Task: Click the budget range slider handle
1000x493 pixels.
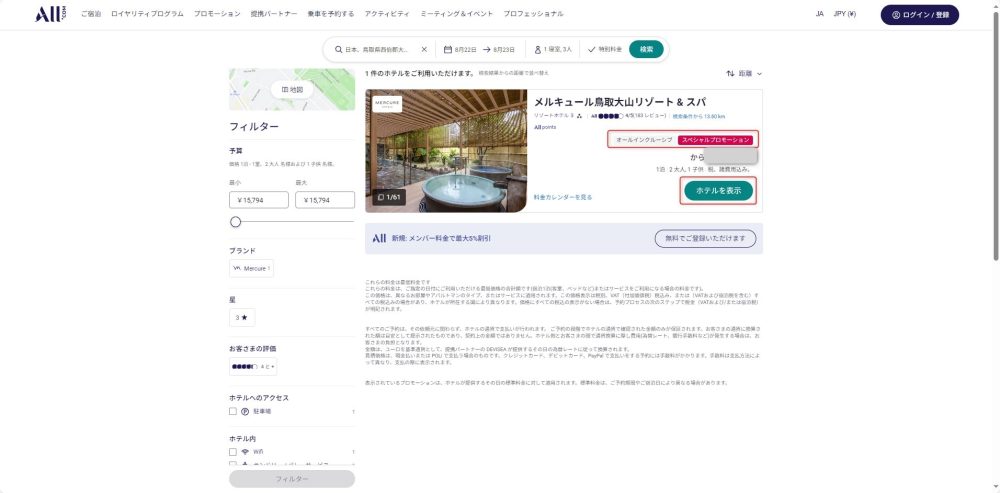Action: coord(235,222)
